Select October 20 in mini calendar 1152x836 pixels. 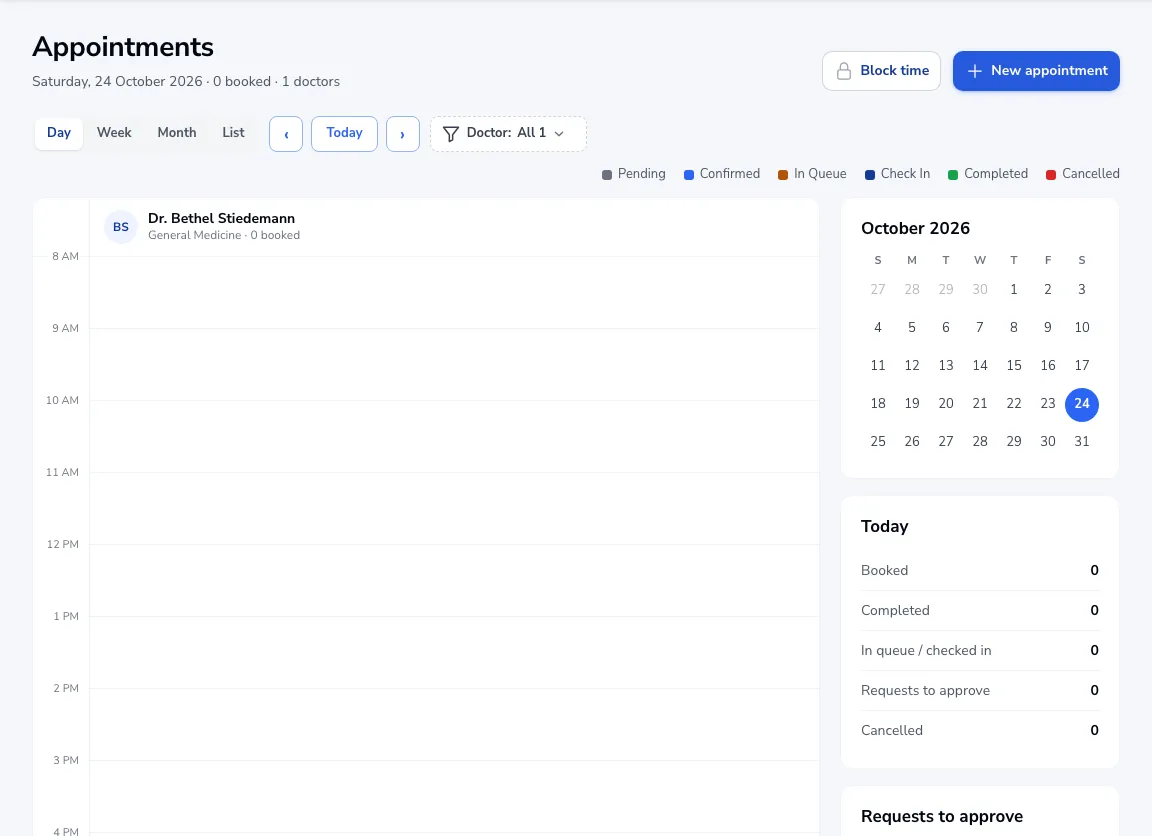pos(946,404)
